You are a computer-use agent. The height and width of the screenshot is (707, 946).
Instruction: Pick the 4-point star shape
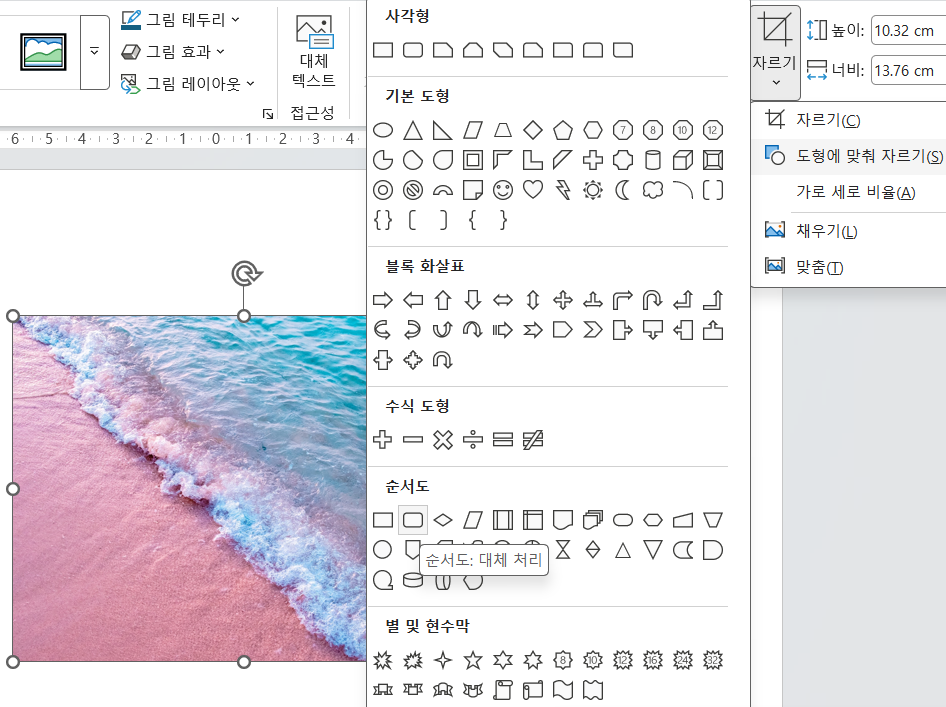443,660
